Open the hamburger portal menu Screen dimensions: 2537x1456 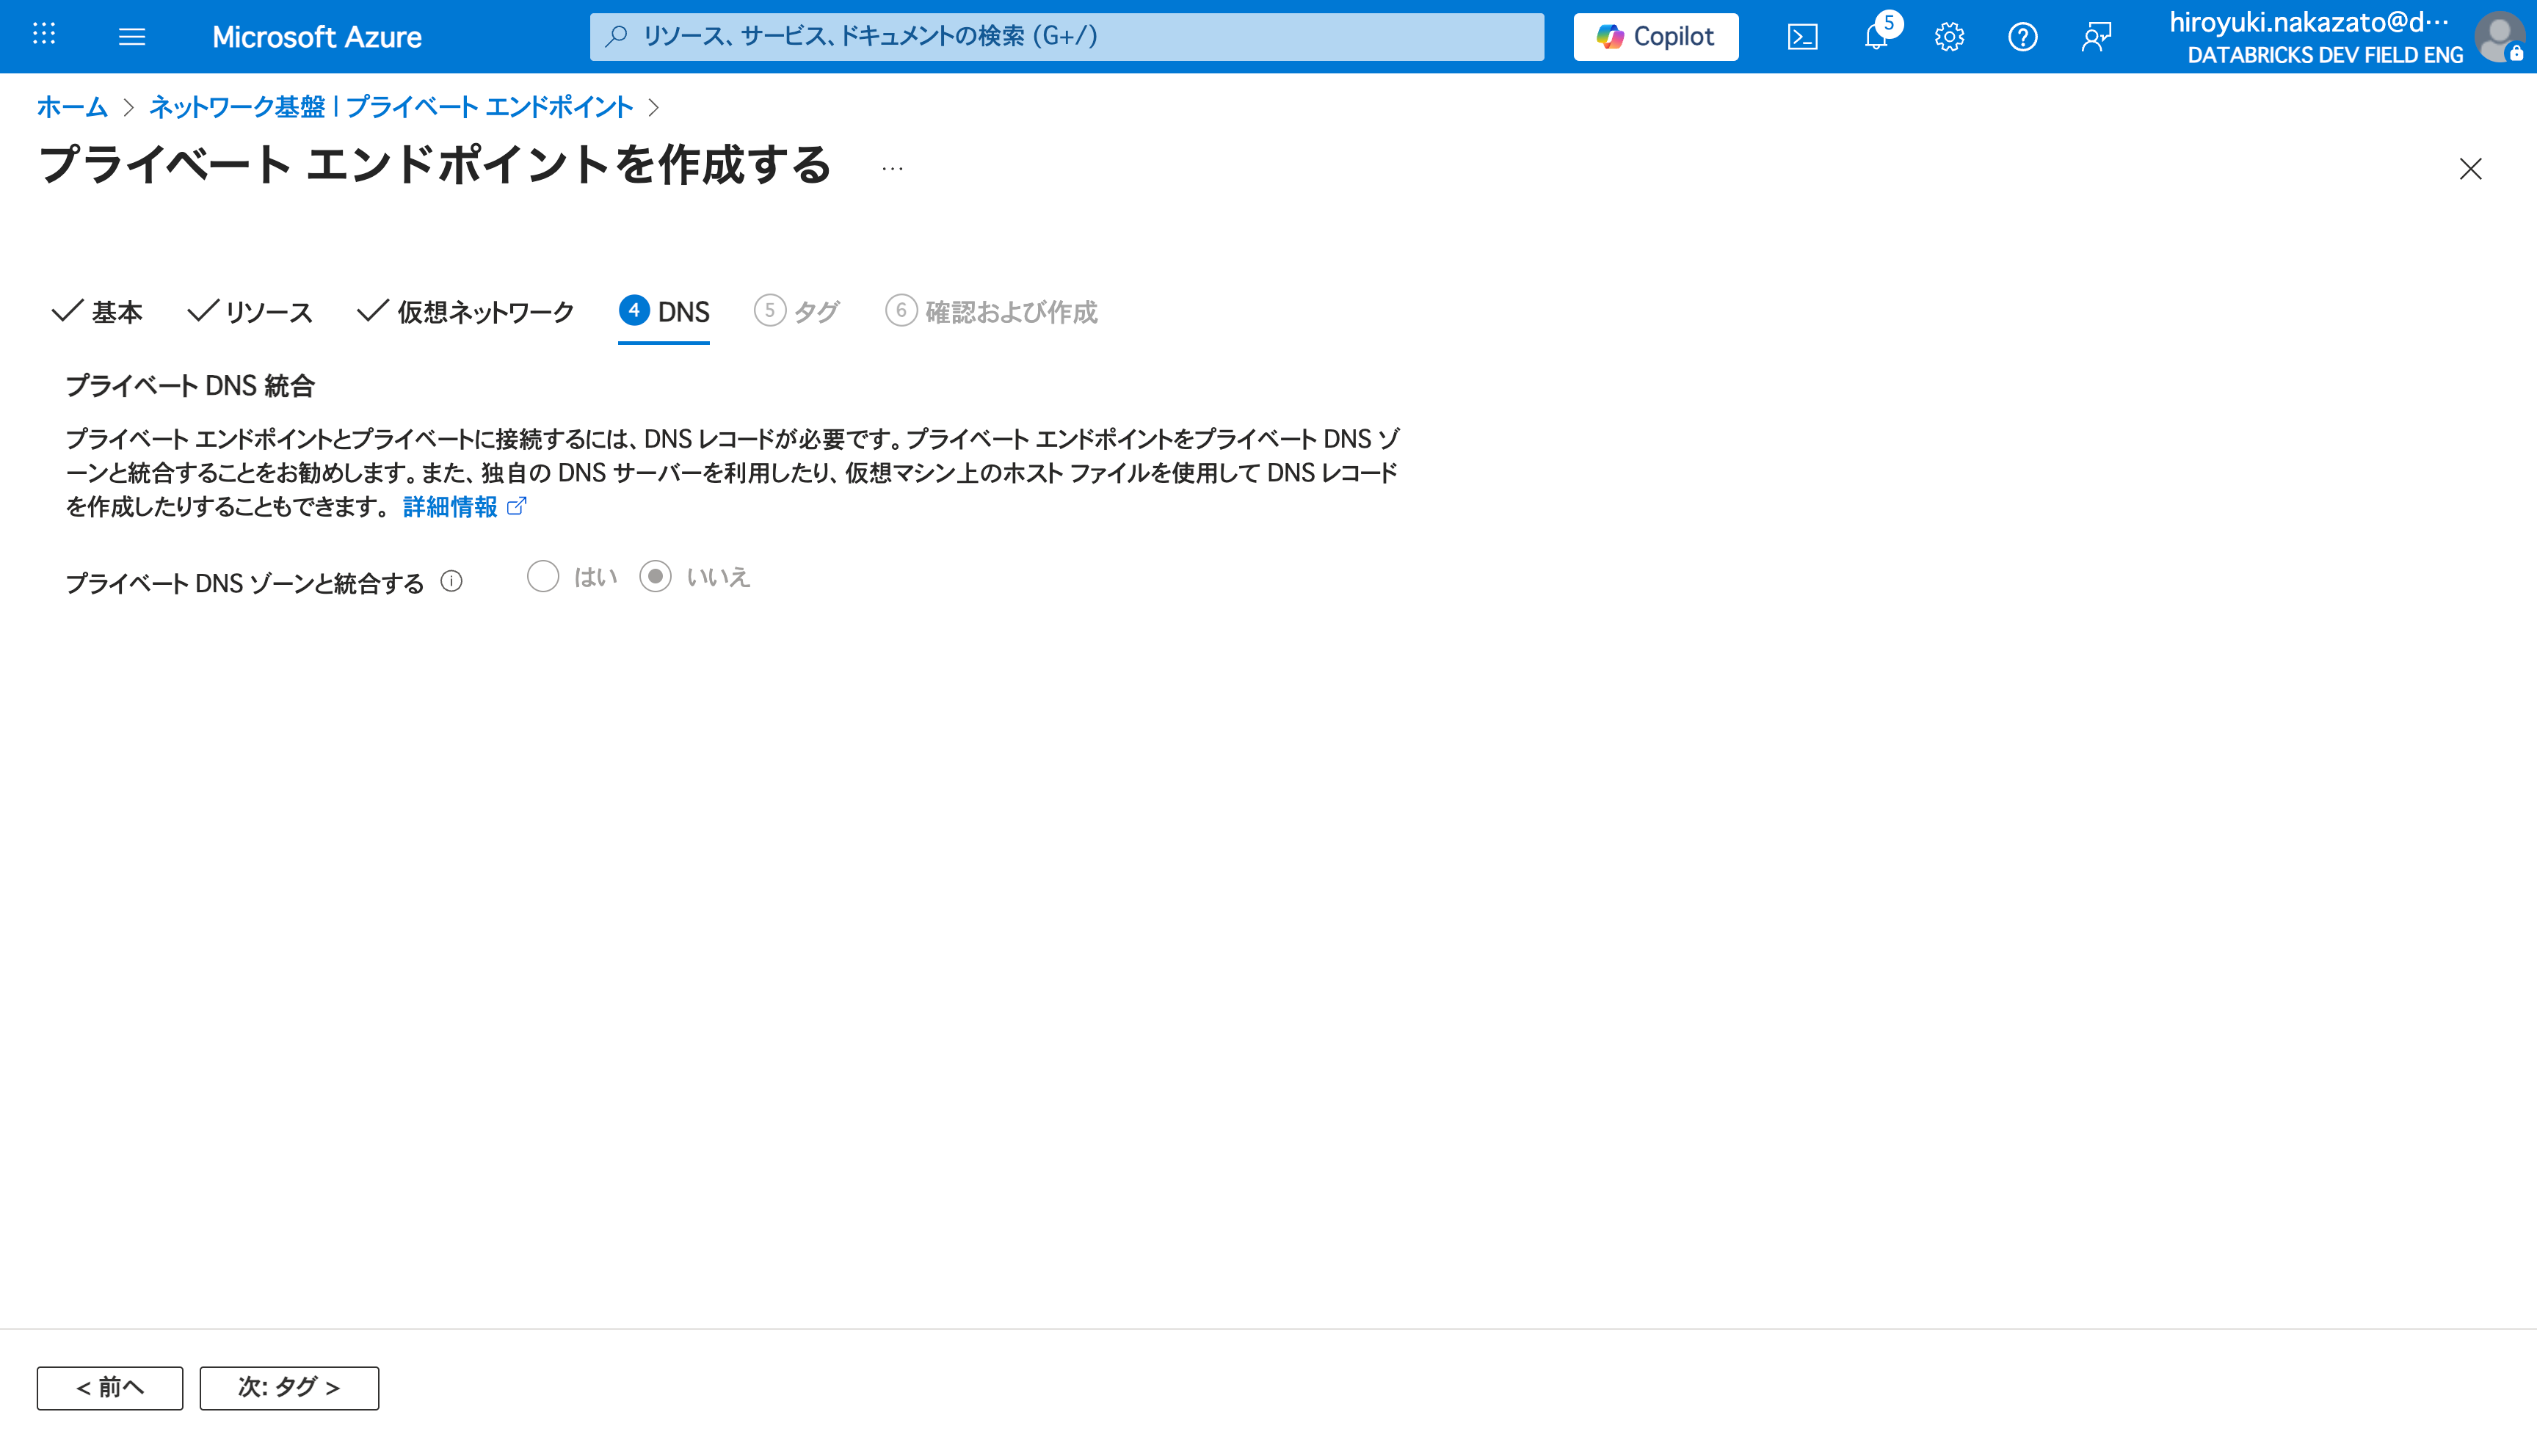132,37
